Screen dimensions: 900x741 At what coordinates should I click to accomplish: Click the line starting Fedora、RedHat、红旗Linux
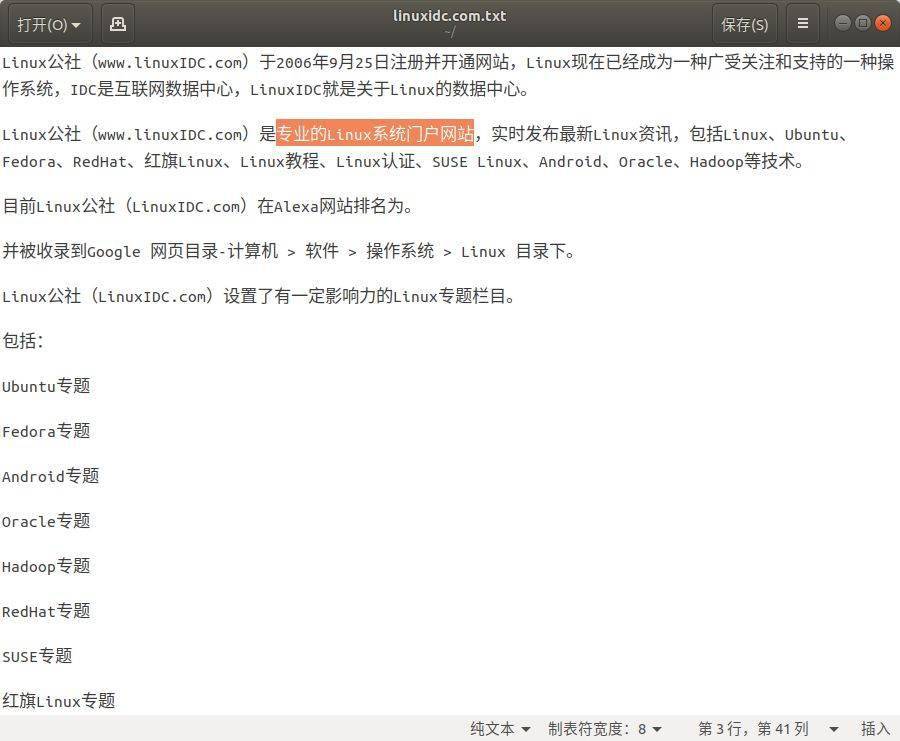pos(403,161)
